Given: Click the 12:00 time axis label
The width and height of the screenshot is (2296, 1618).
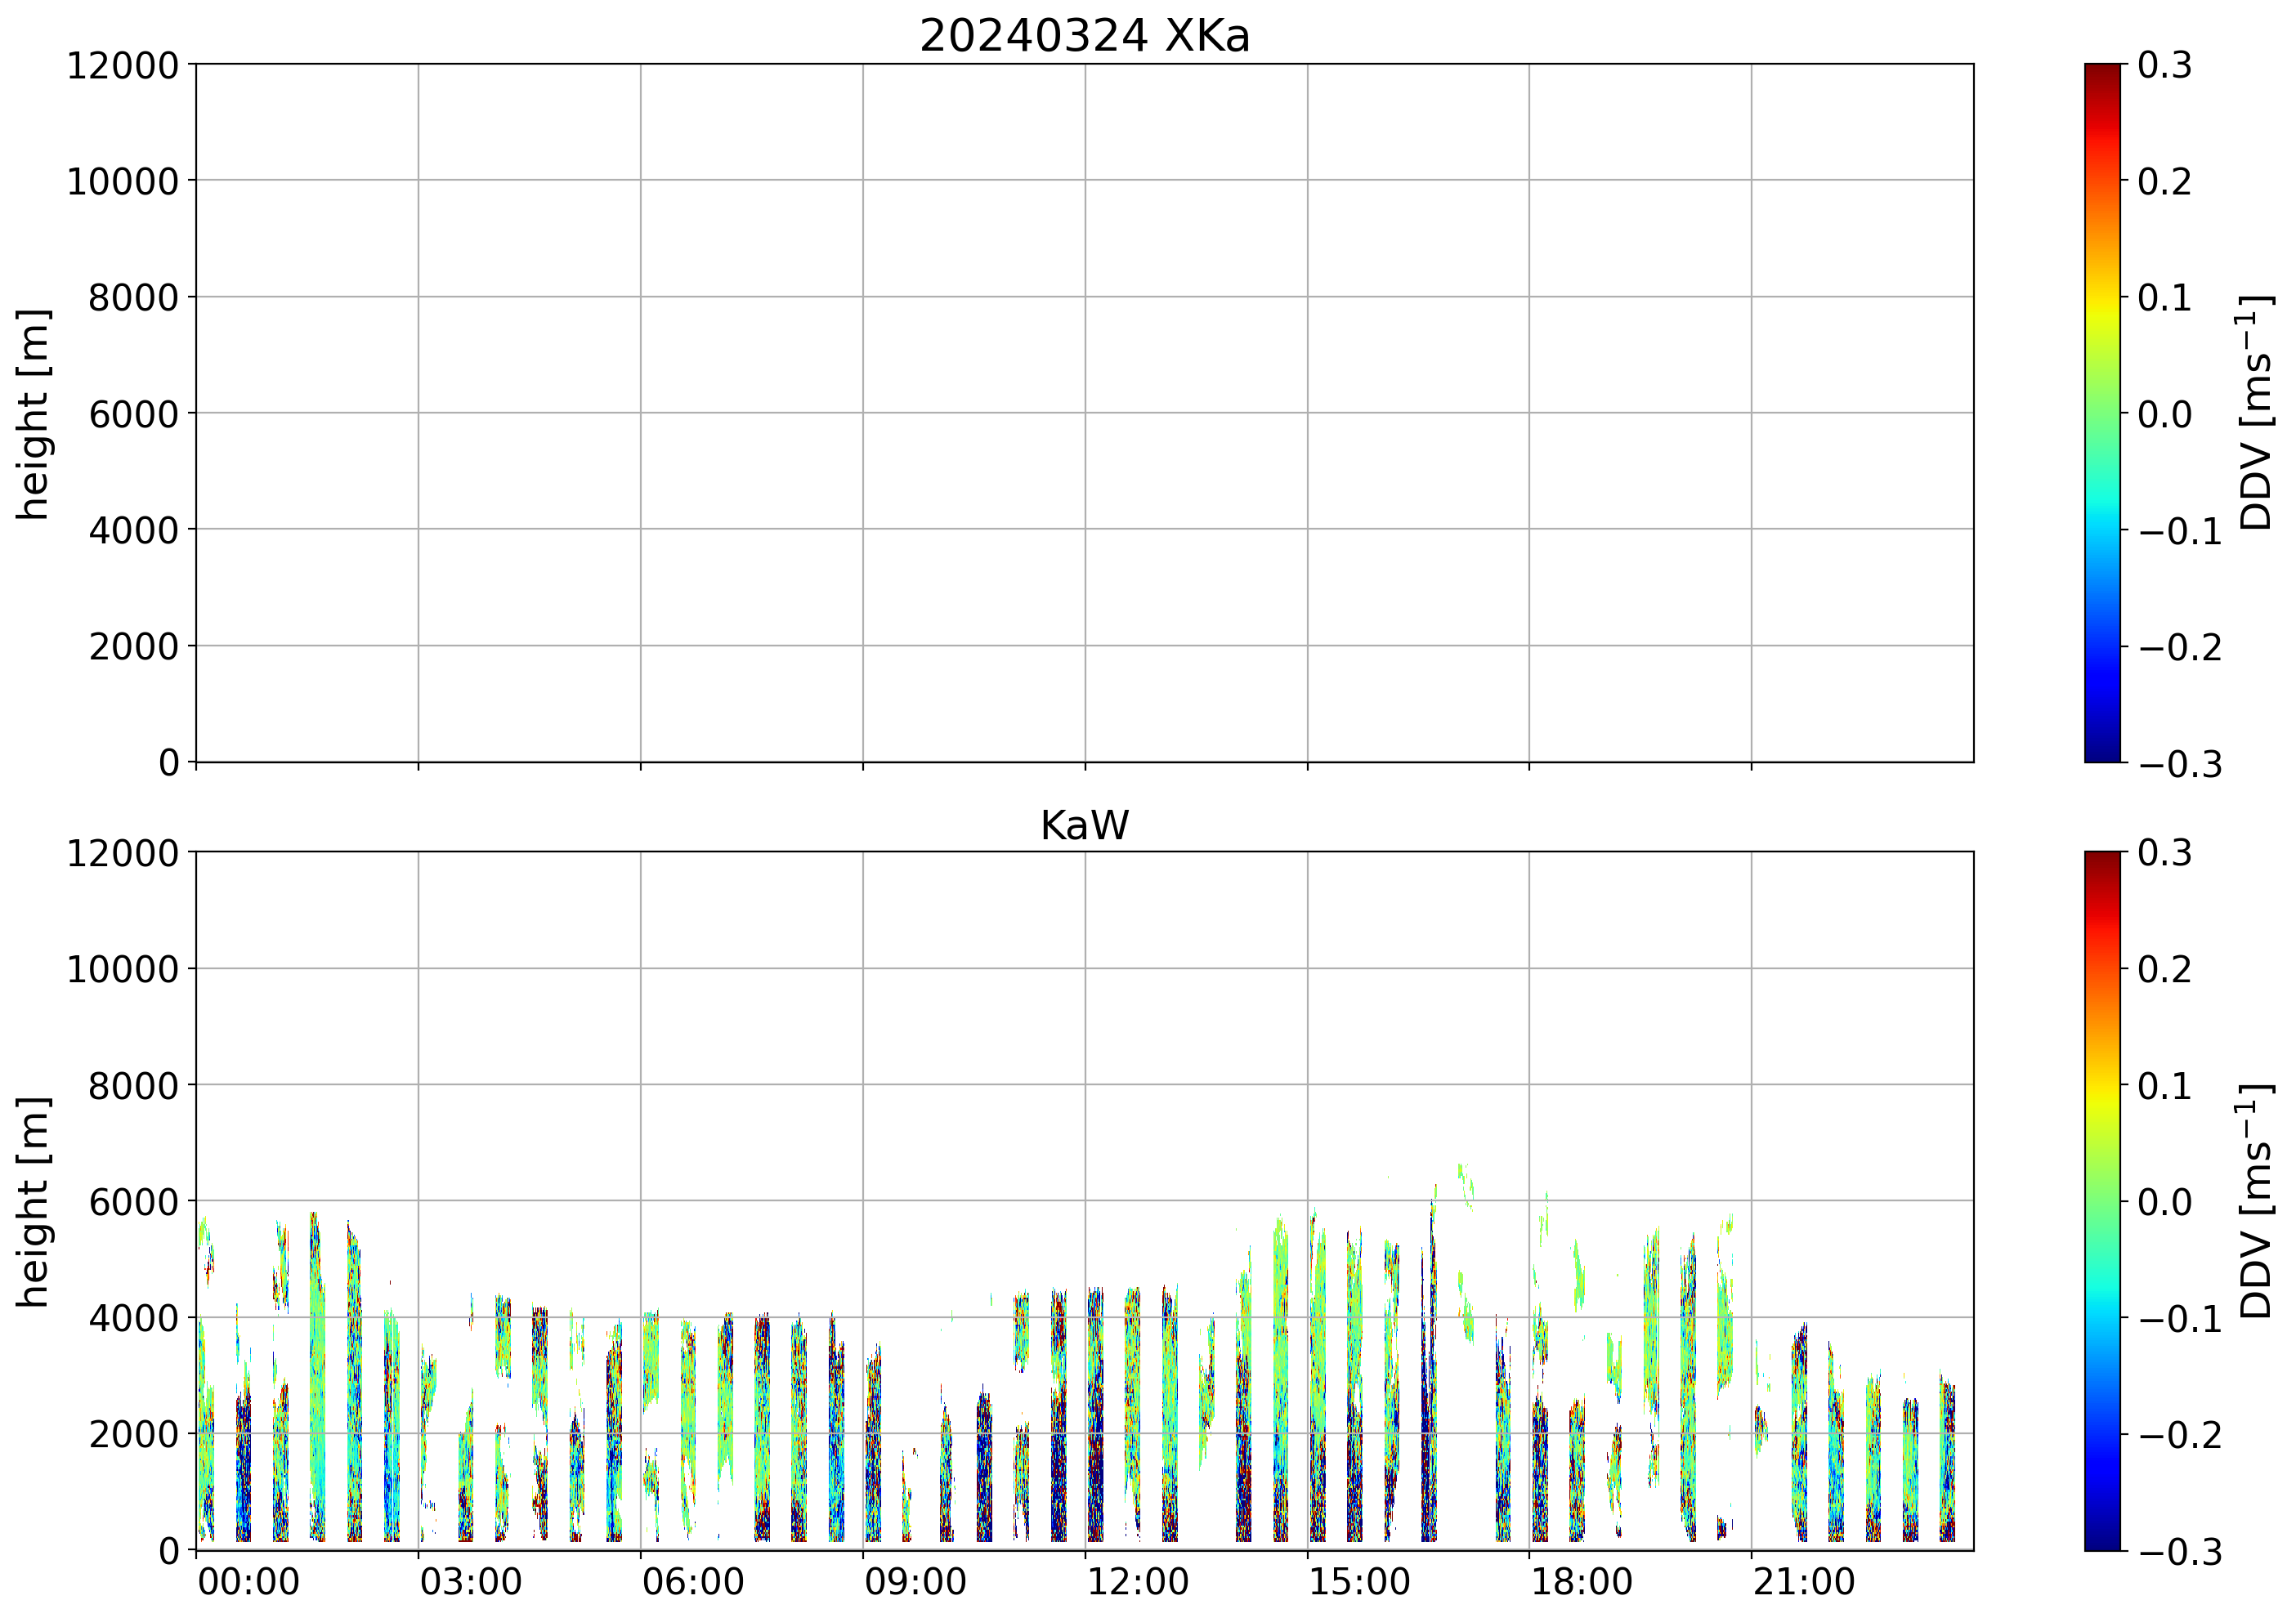Looking at the screenshot, I should [x=1137, y=1583].
